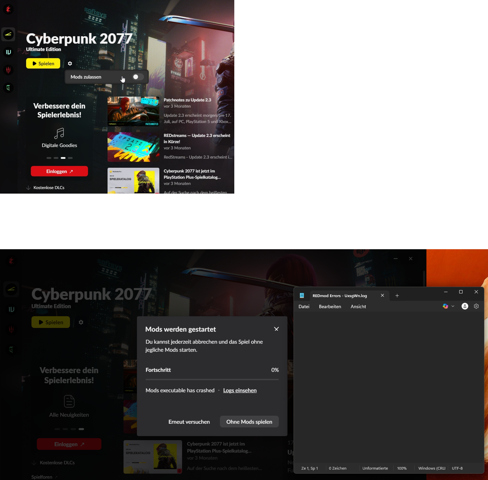Open the Spielforen link in dimmed launcher

(44, 477)
